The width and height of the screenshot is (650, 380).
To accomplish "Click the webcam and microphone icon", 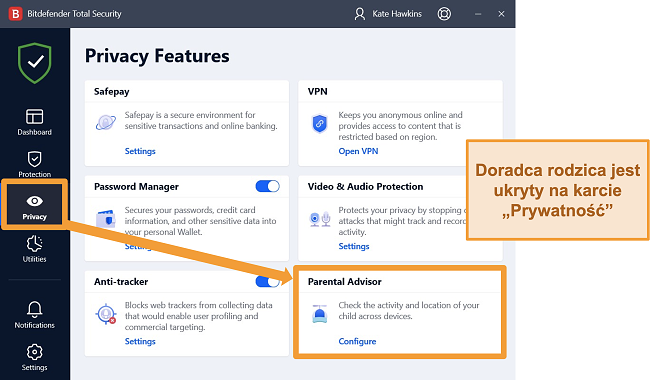I will (x=320, y=219).
